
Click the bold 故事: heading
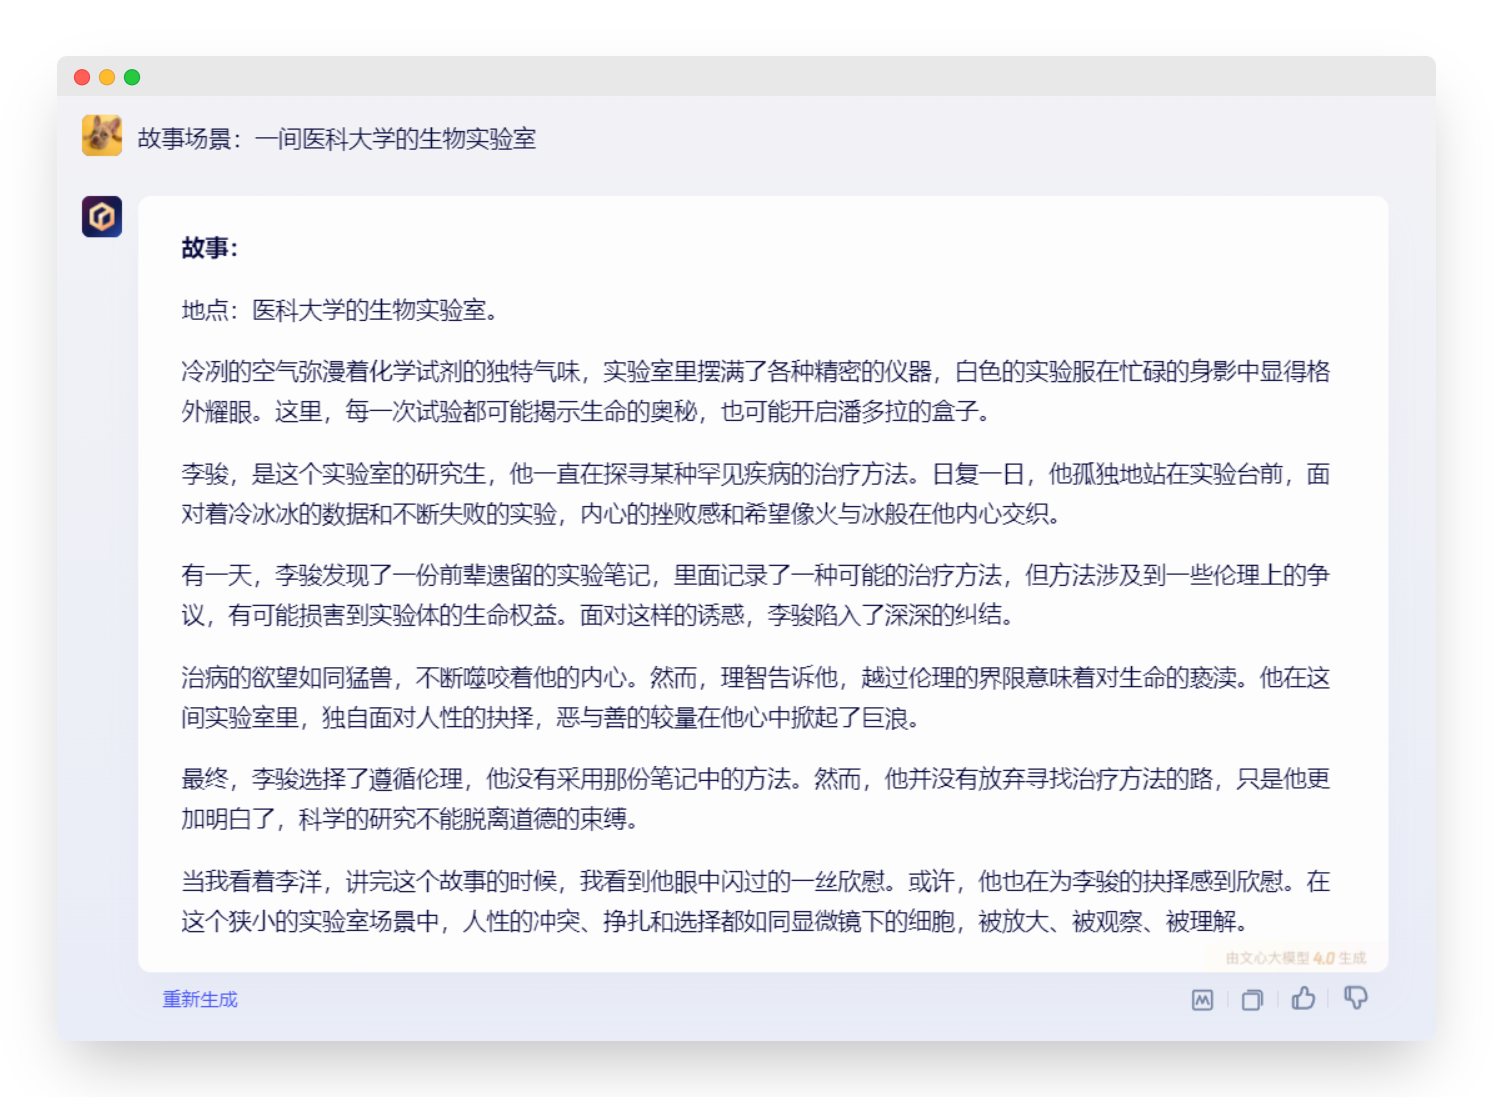pyautogui.click(x=210, y=247)
